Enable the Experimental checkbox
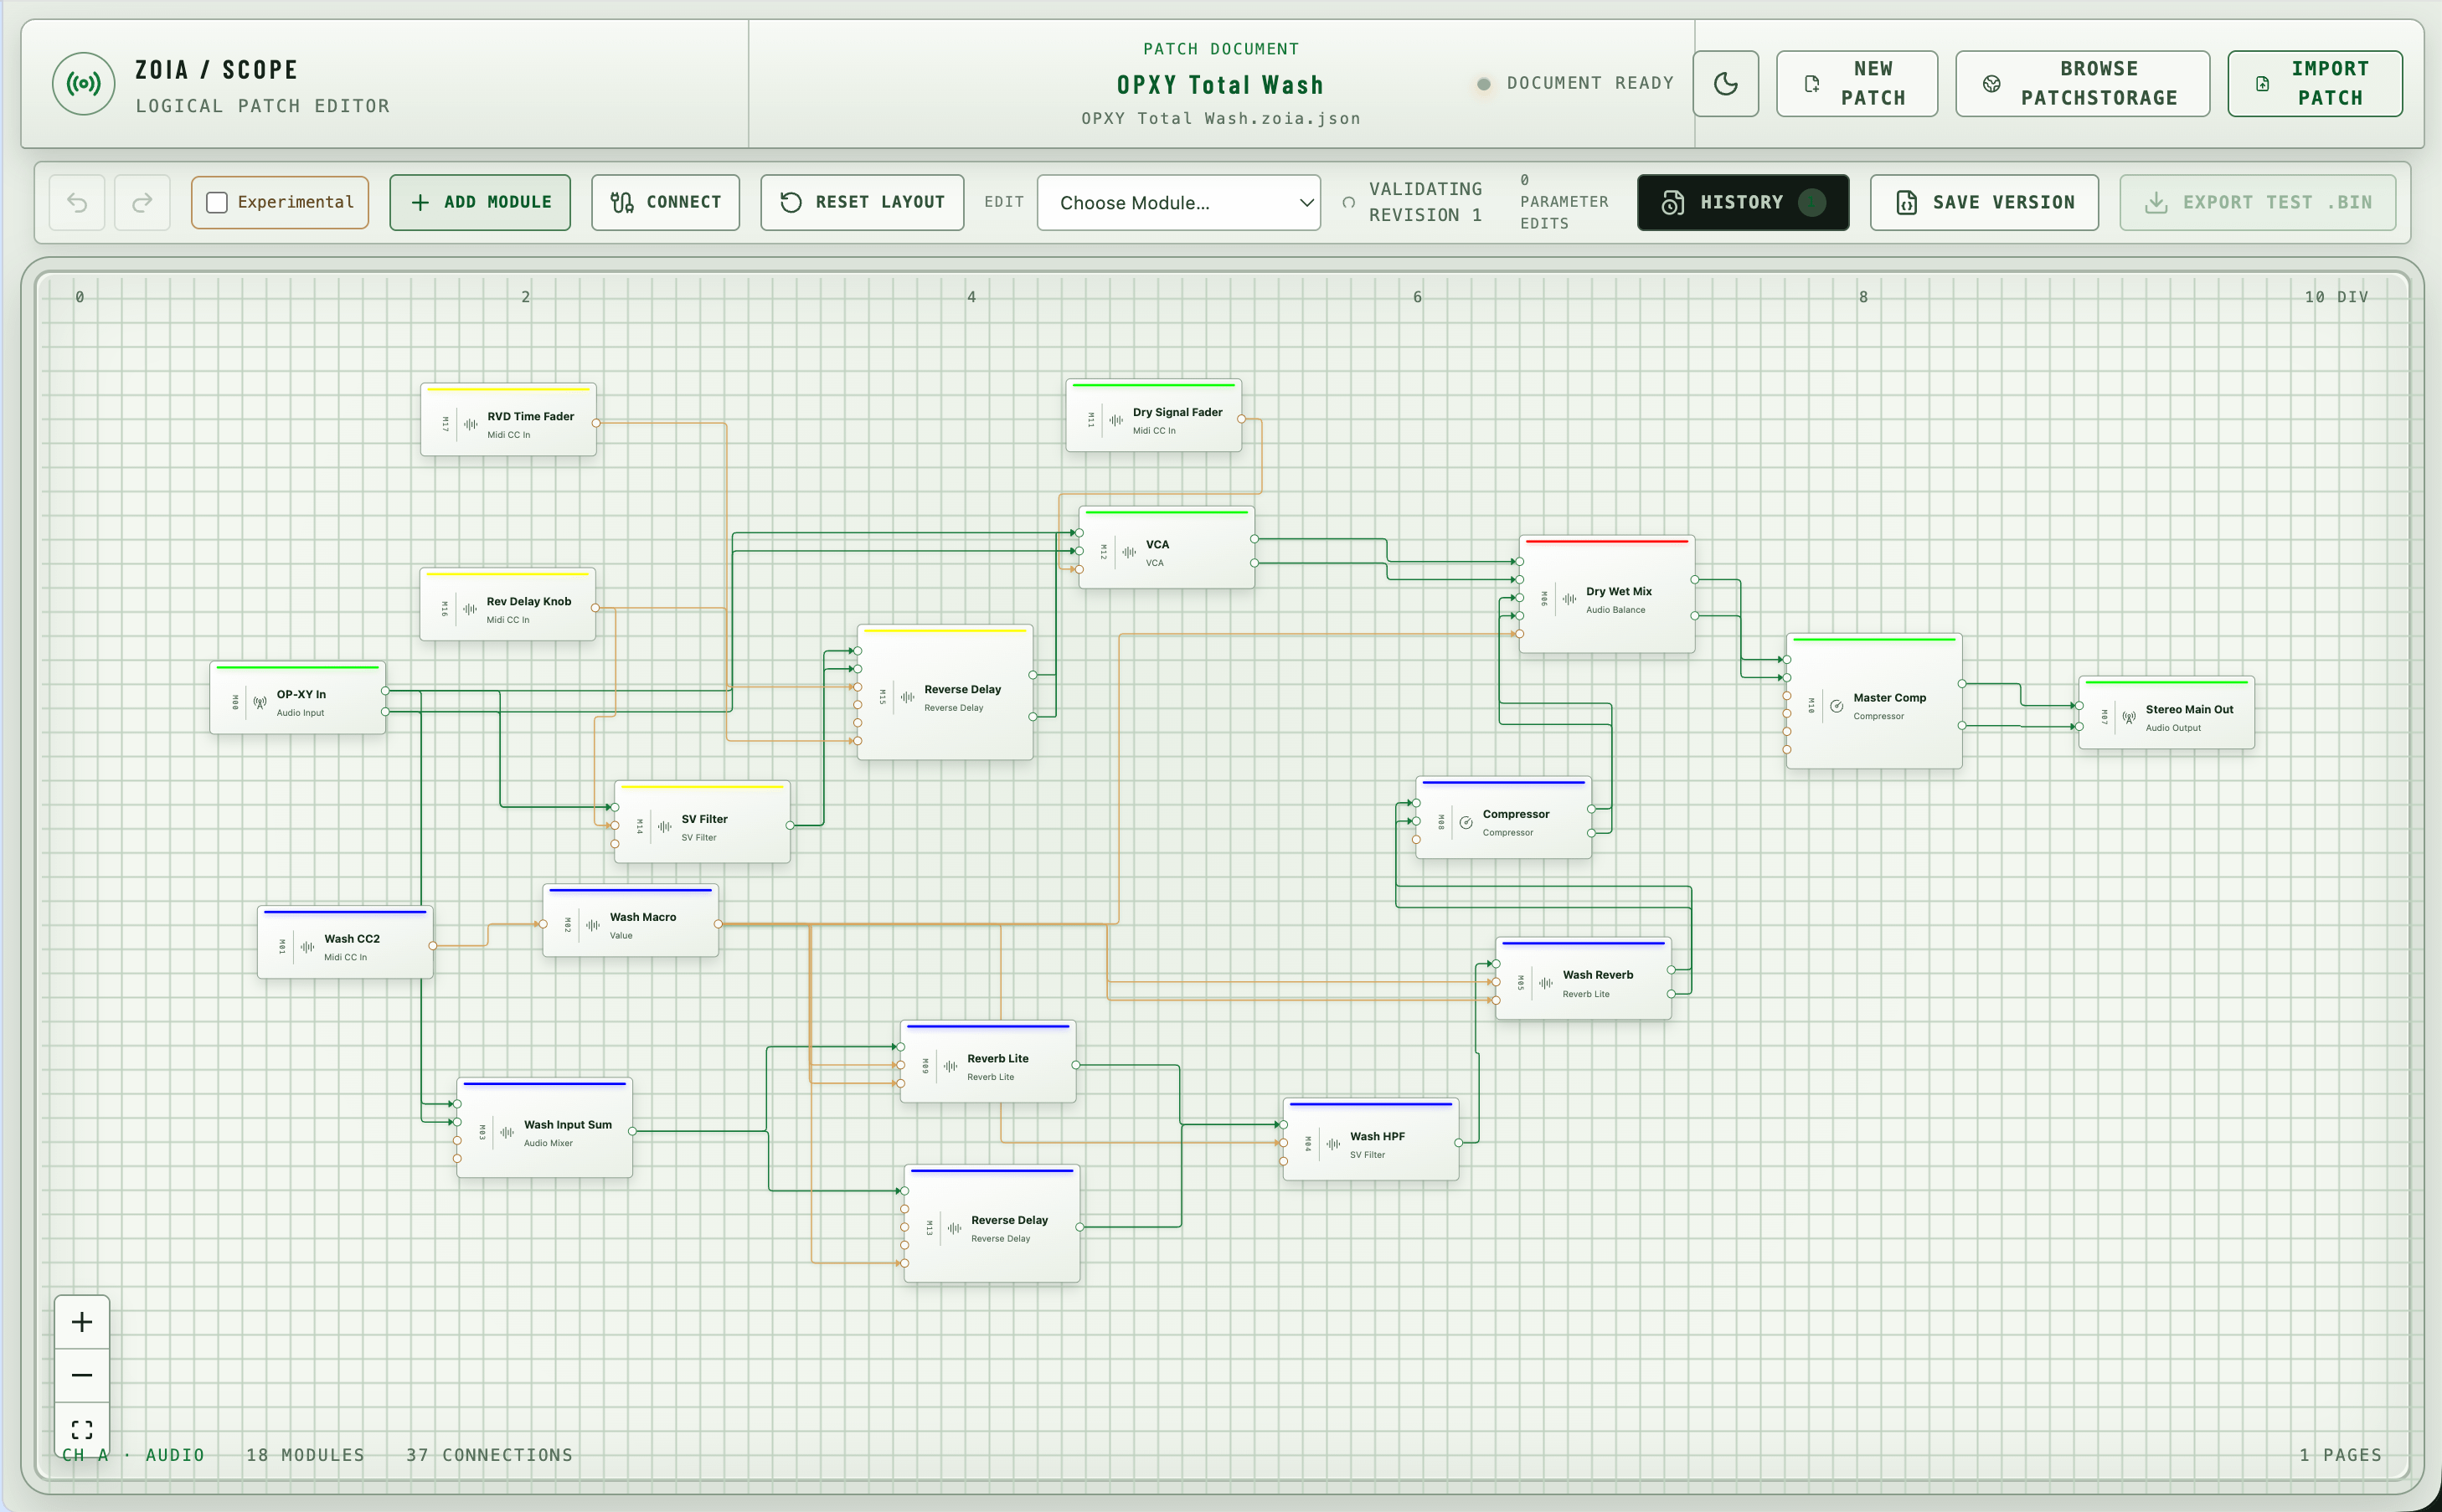Screen dimensions: 2442x1512 tap(217, 202)
